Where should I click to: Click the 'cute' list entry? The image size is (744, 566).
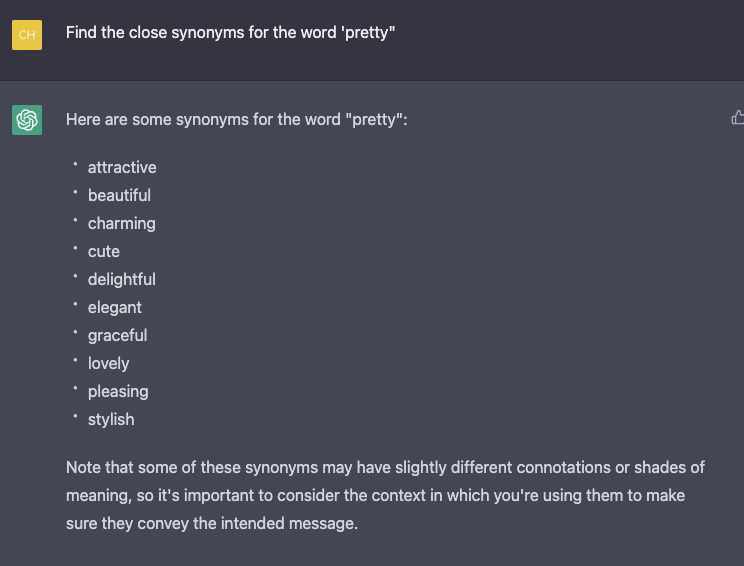[103, 251]
